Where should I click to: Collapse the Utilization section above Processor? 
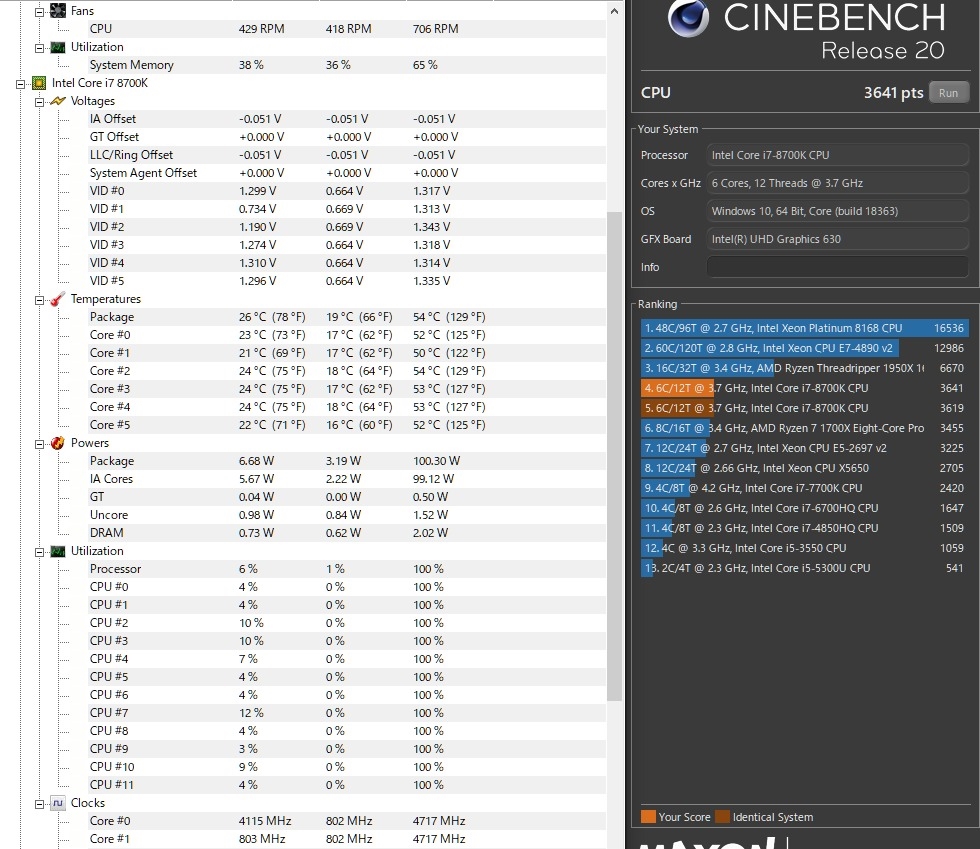[39, 552]
